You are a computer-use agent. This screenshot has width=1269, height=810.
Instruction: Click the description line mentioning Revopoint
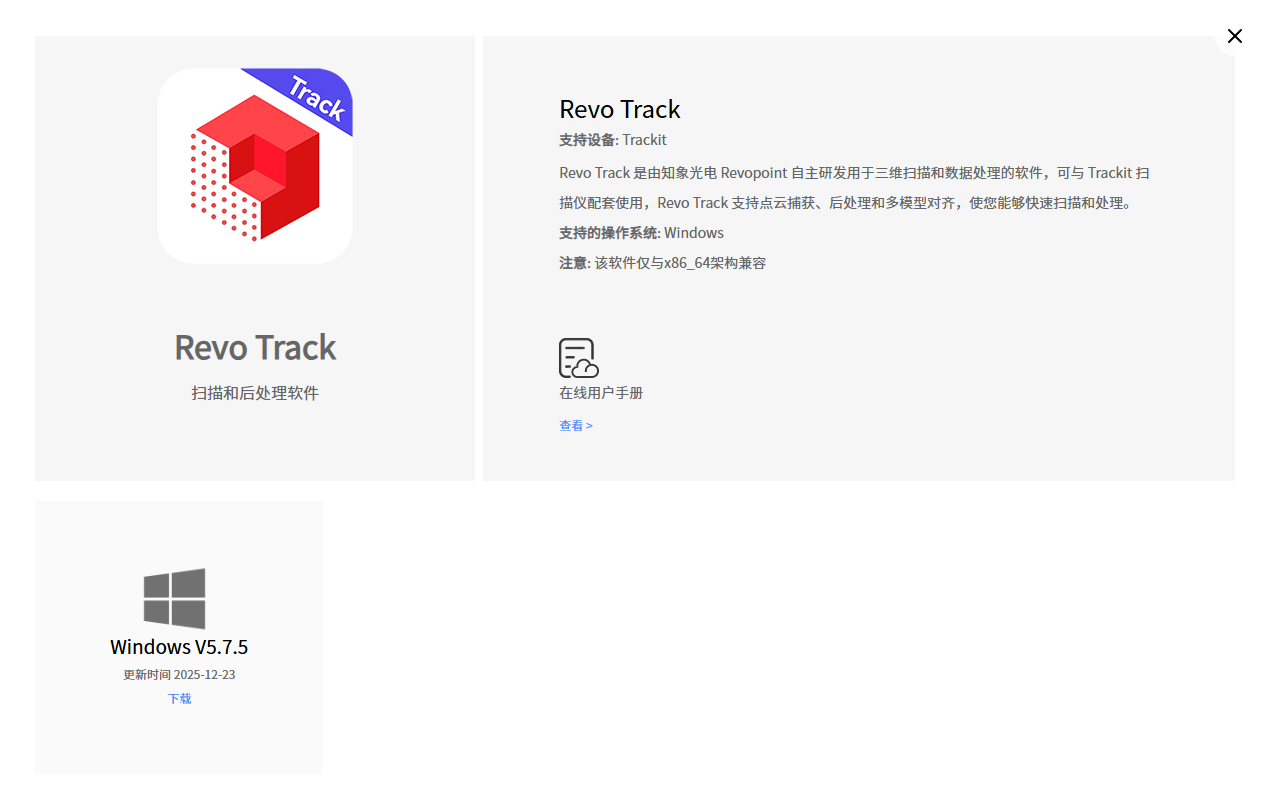point(854,173)
